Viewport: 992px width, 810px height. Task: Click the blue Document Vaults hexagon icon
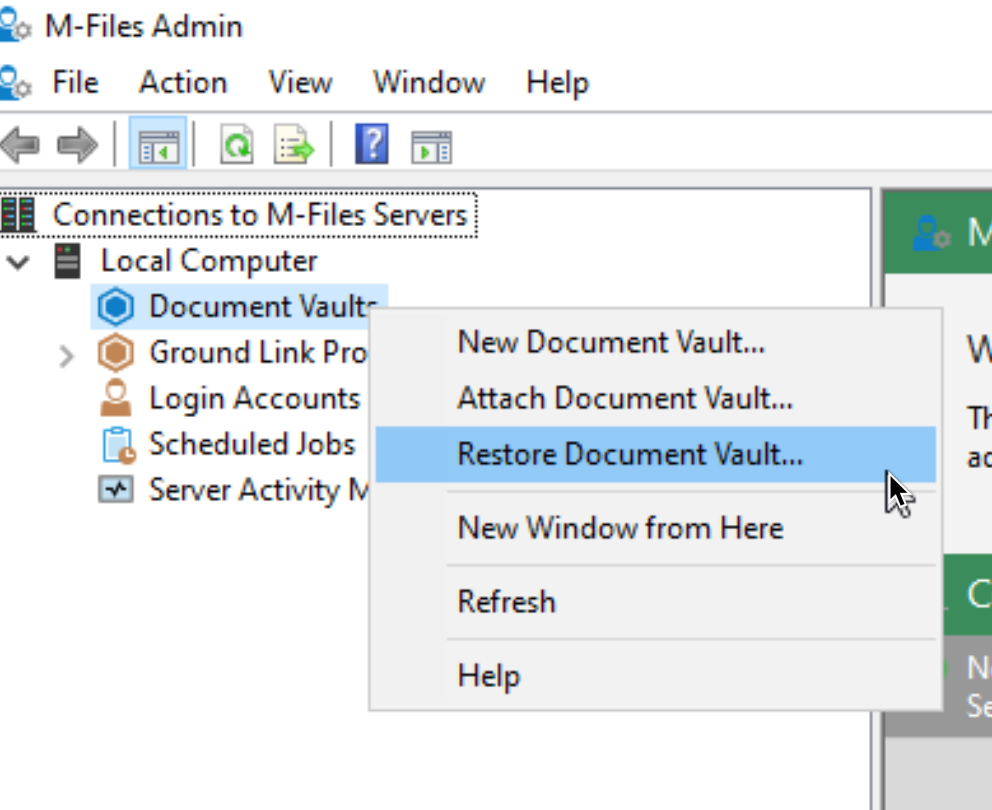pyautogui.click(x=116, y=306)
